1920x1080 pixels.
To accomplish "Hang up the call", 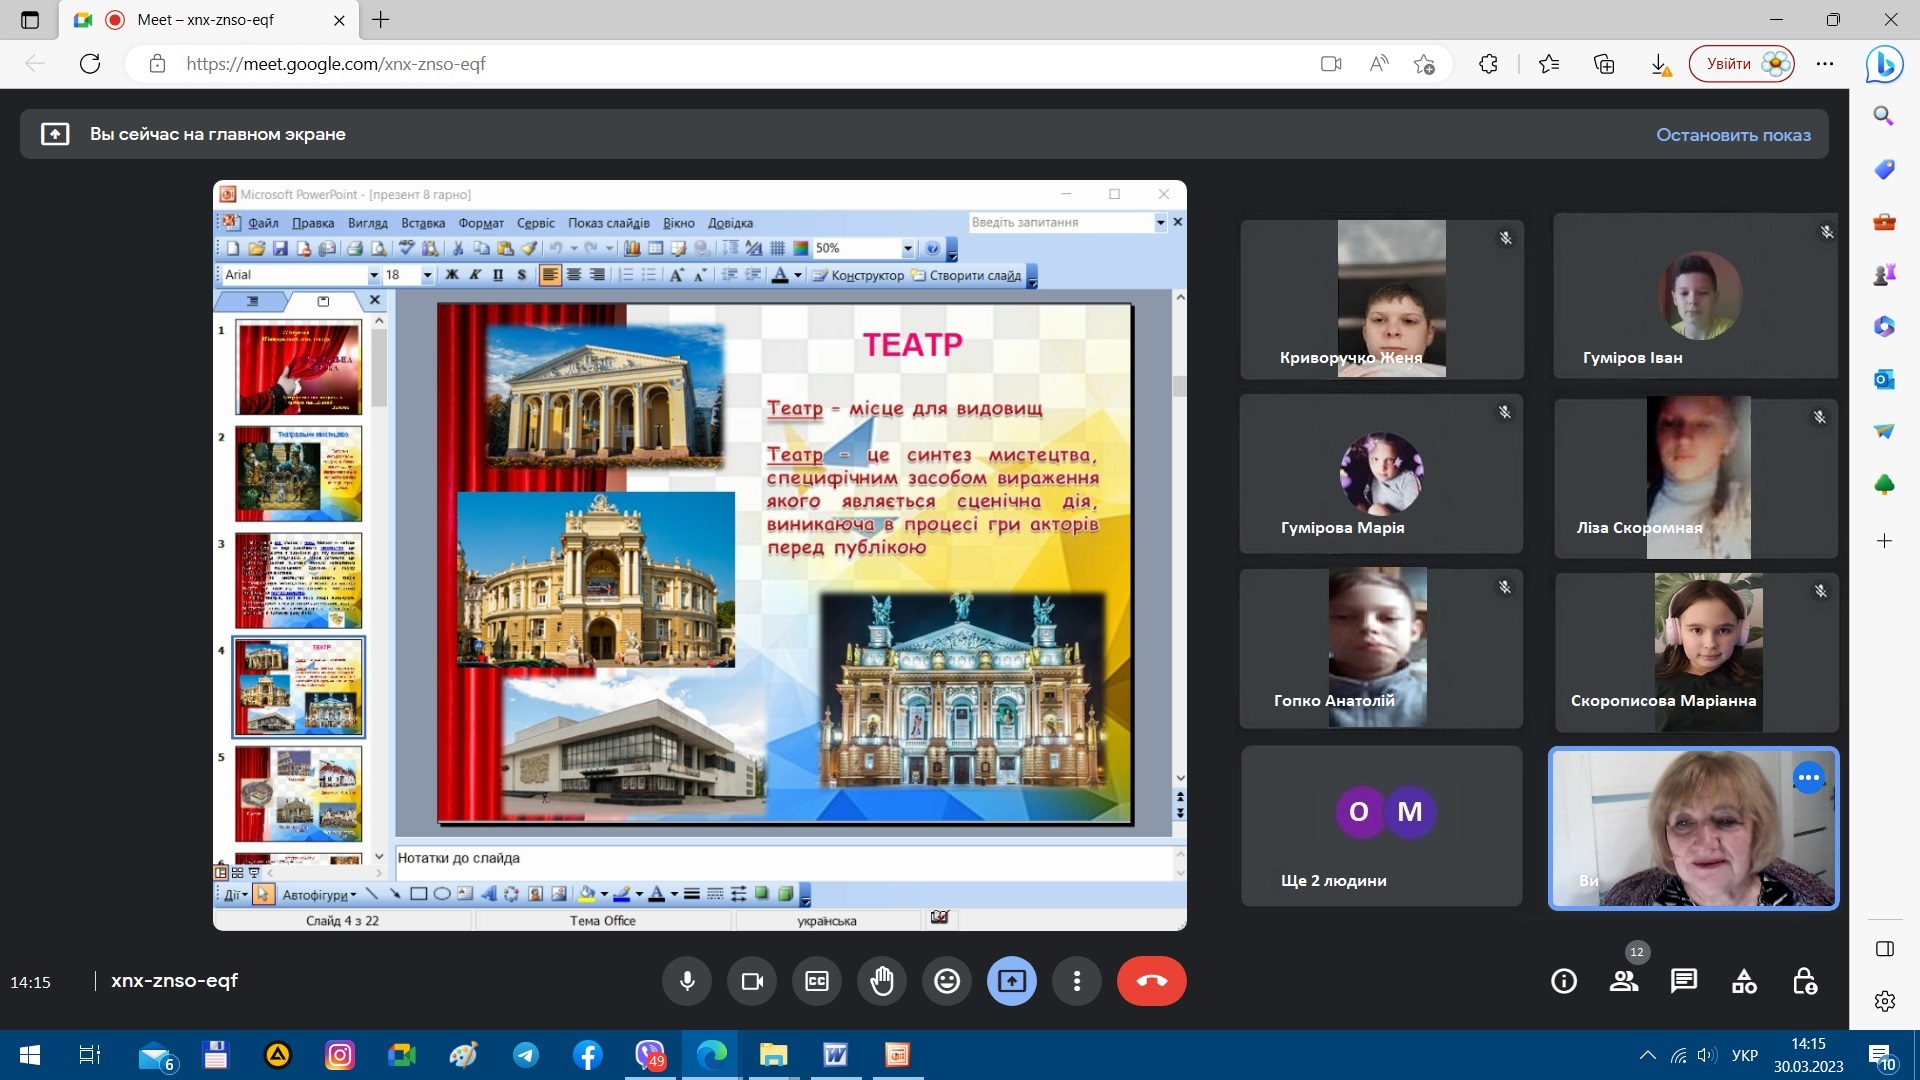I will pos(1151,981).
